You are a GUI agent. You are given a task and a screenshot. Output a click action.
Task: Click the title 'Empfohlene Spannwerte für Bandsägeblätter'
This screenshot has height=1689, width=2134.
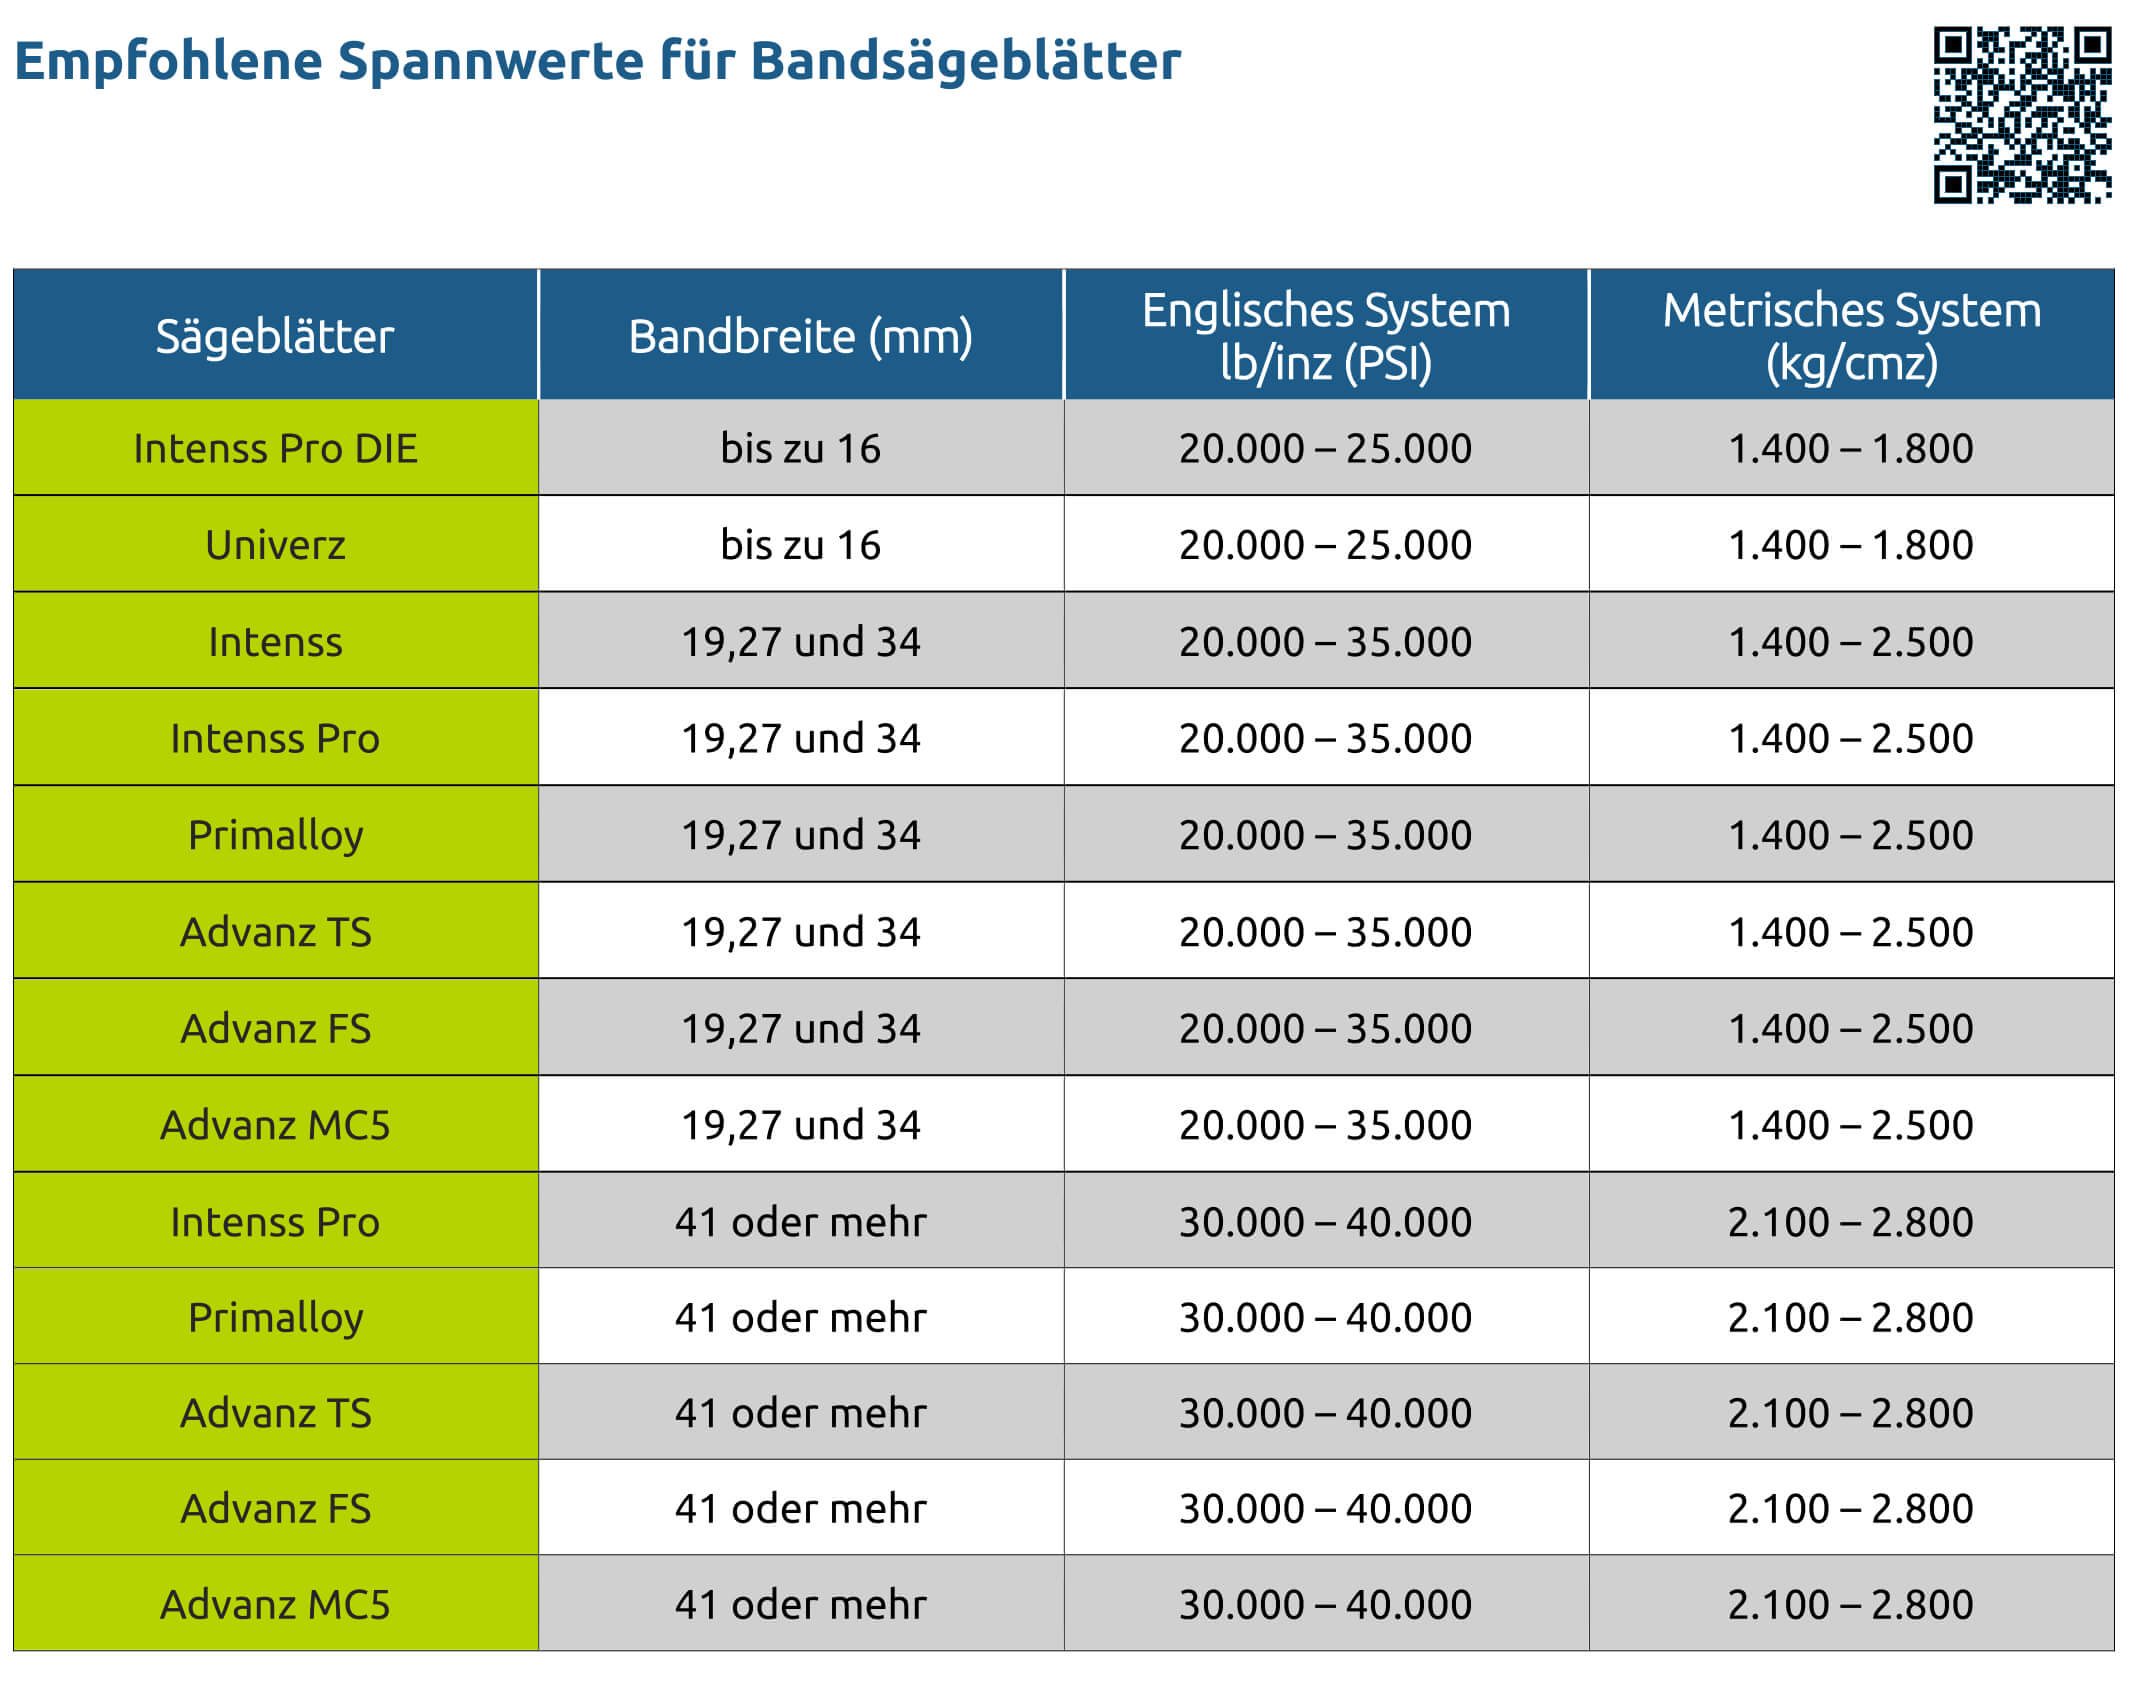coord(597,60)
